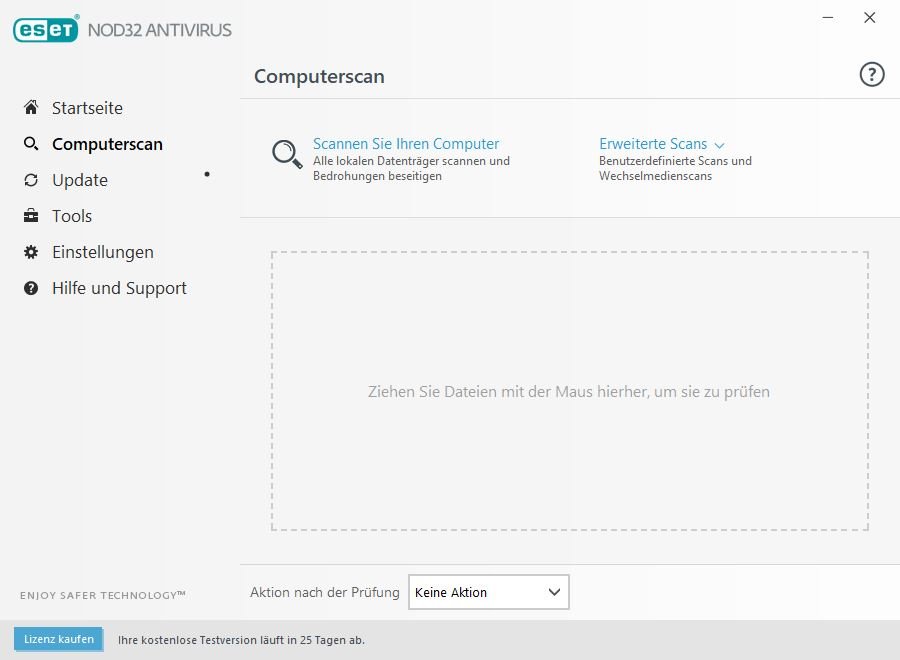Click the Computerscan magnifier icon in sidebar
900x660 pixels.
(31, 143)
